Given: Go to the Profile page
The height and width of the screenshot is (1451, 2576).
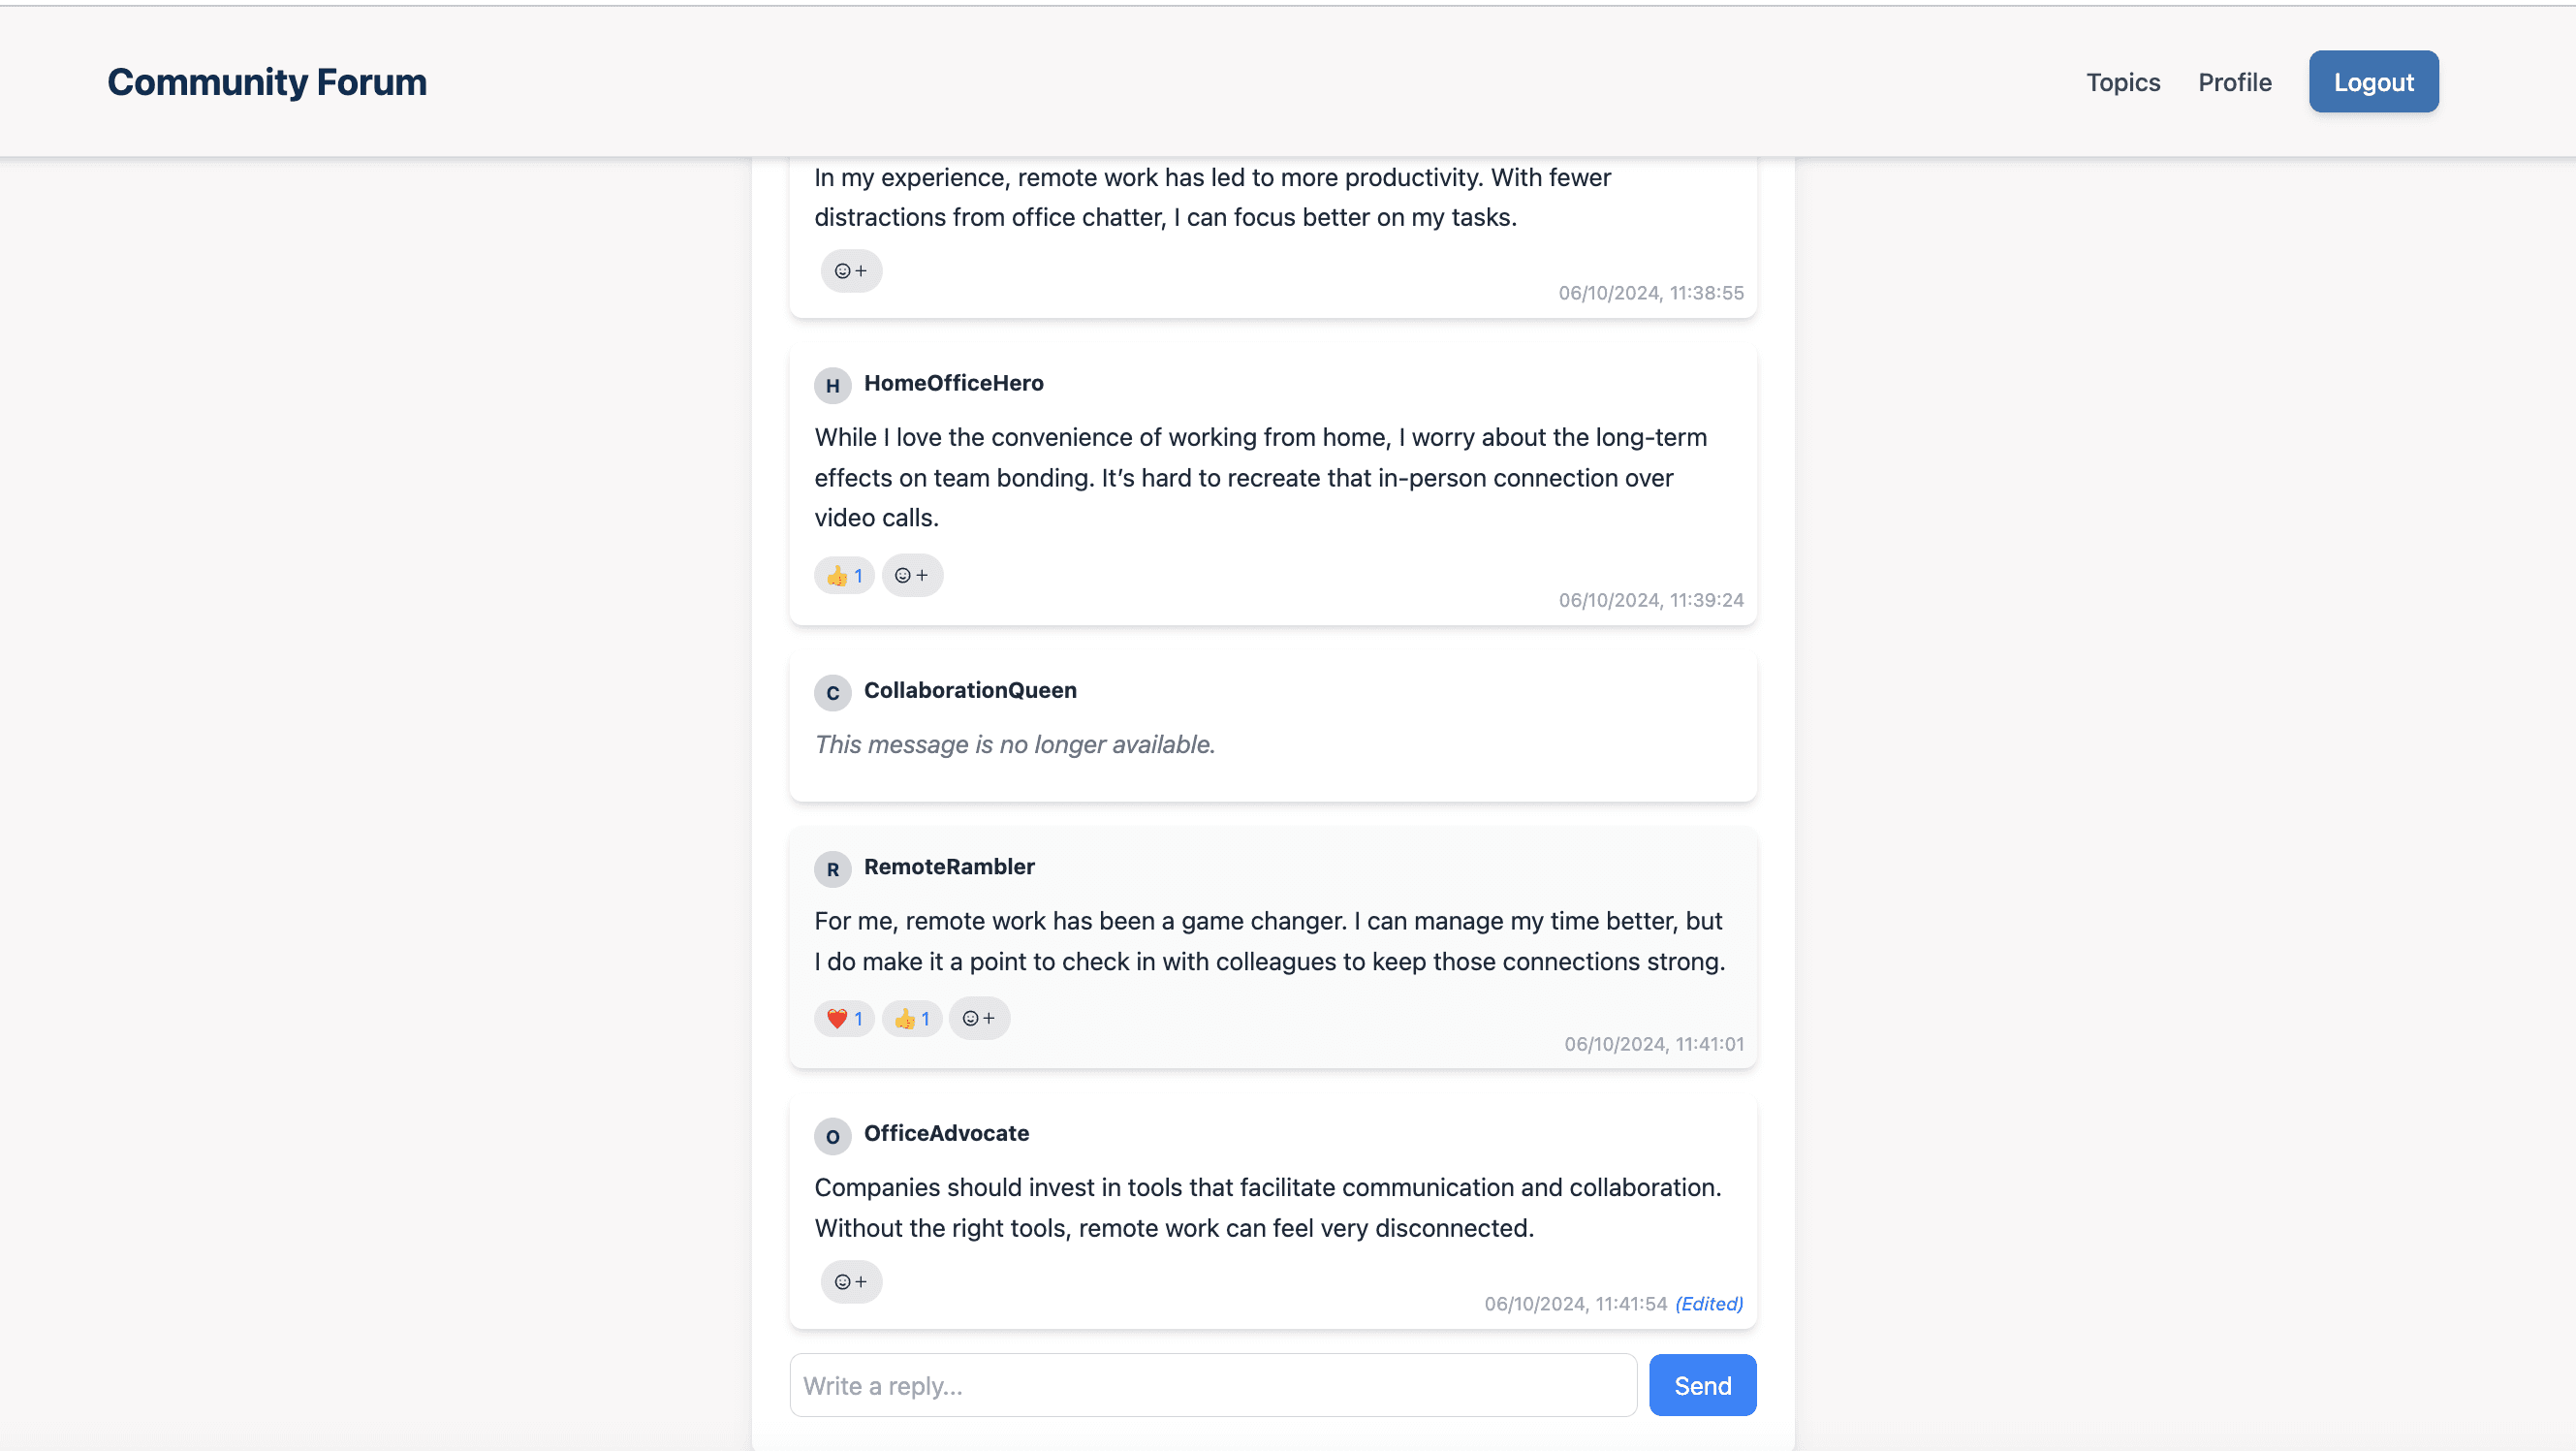Looking at the screenshot, I should tap(2234, 82).
